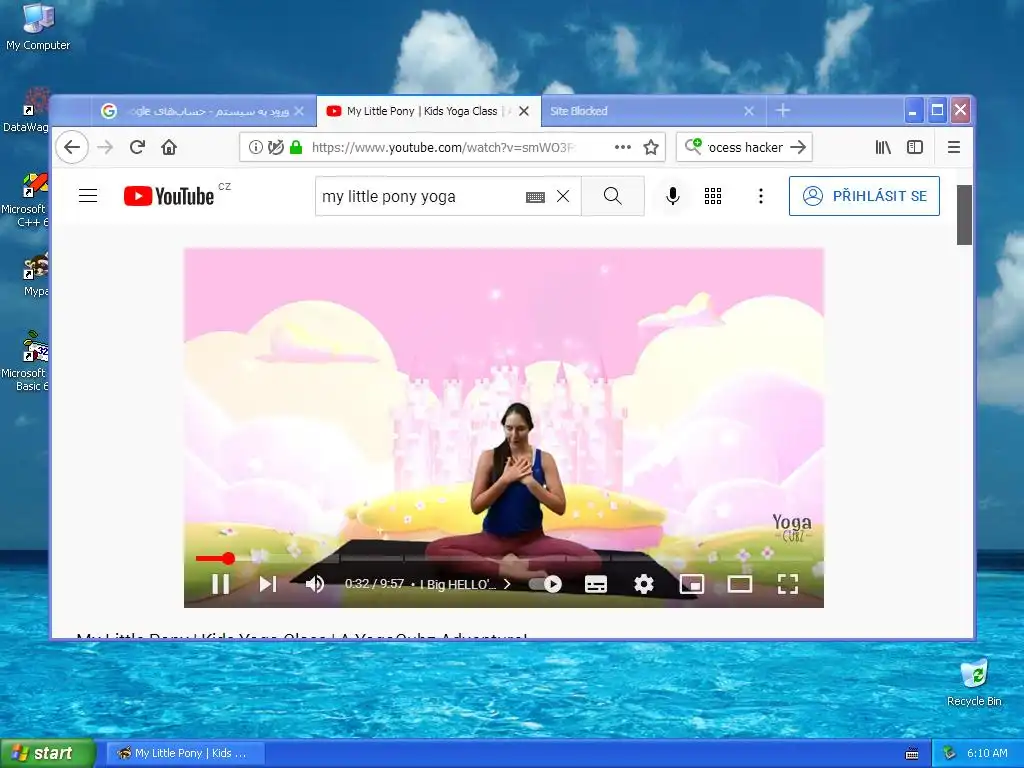
Task: Open the browser home page
Action: point(169,147)
